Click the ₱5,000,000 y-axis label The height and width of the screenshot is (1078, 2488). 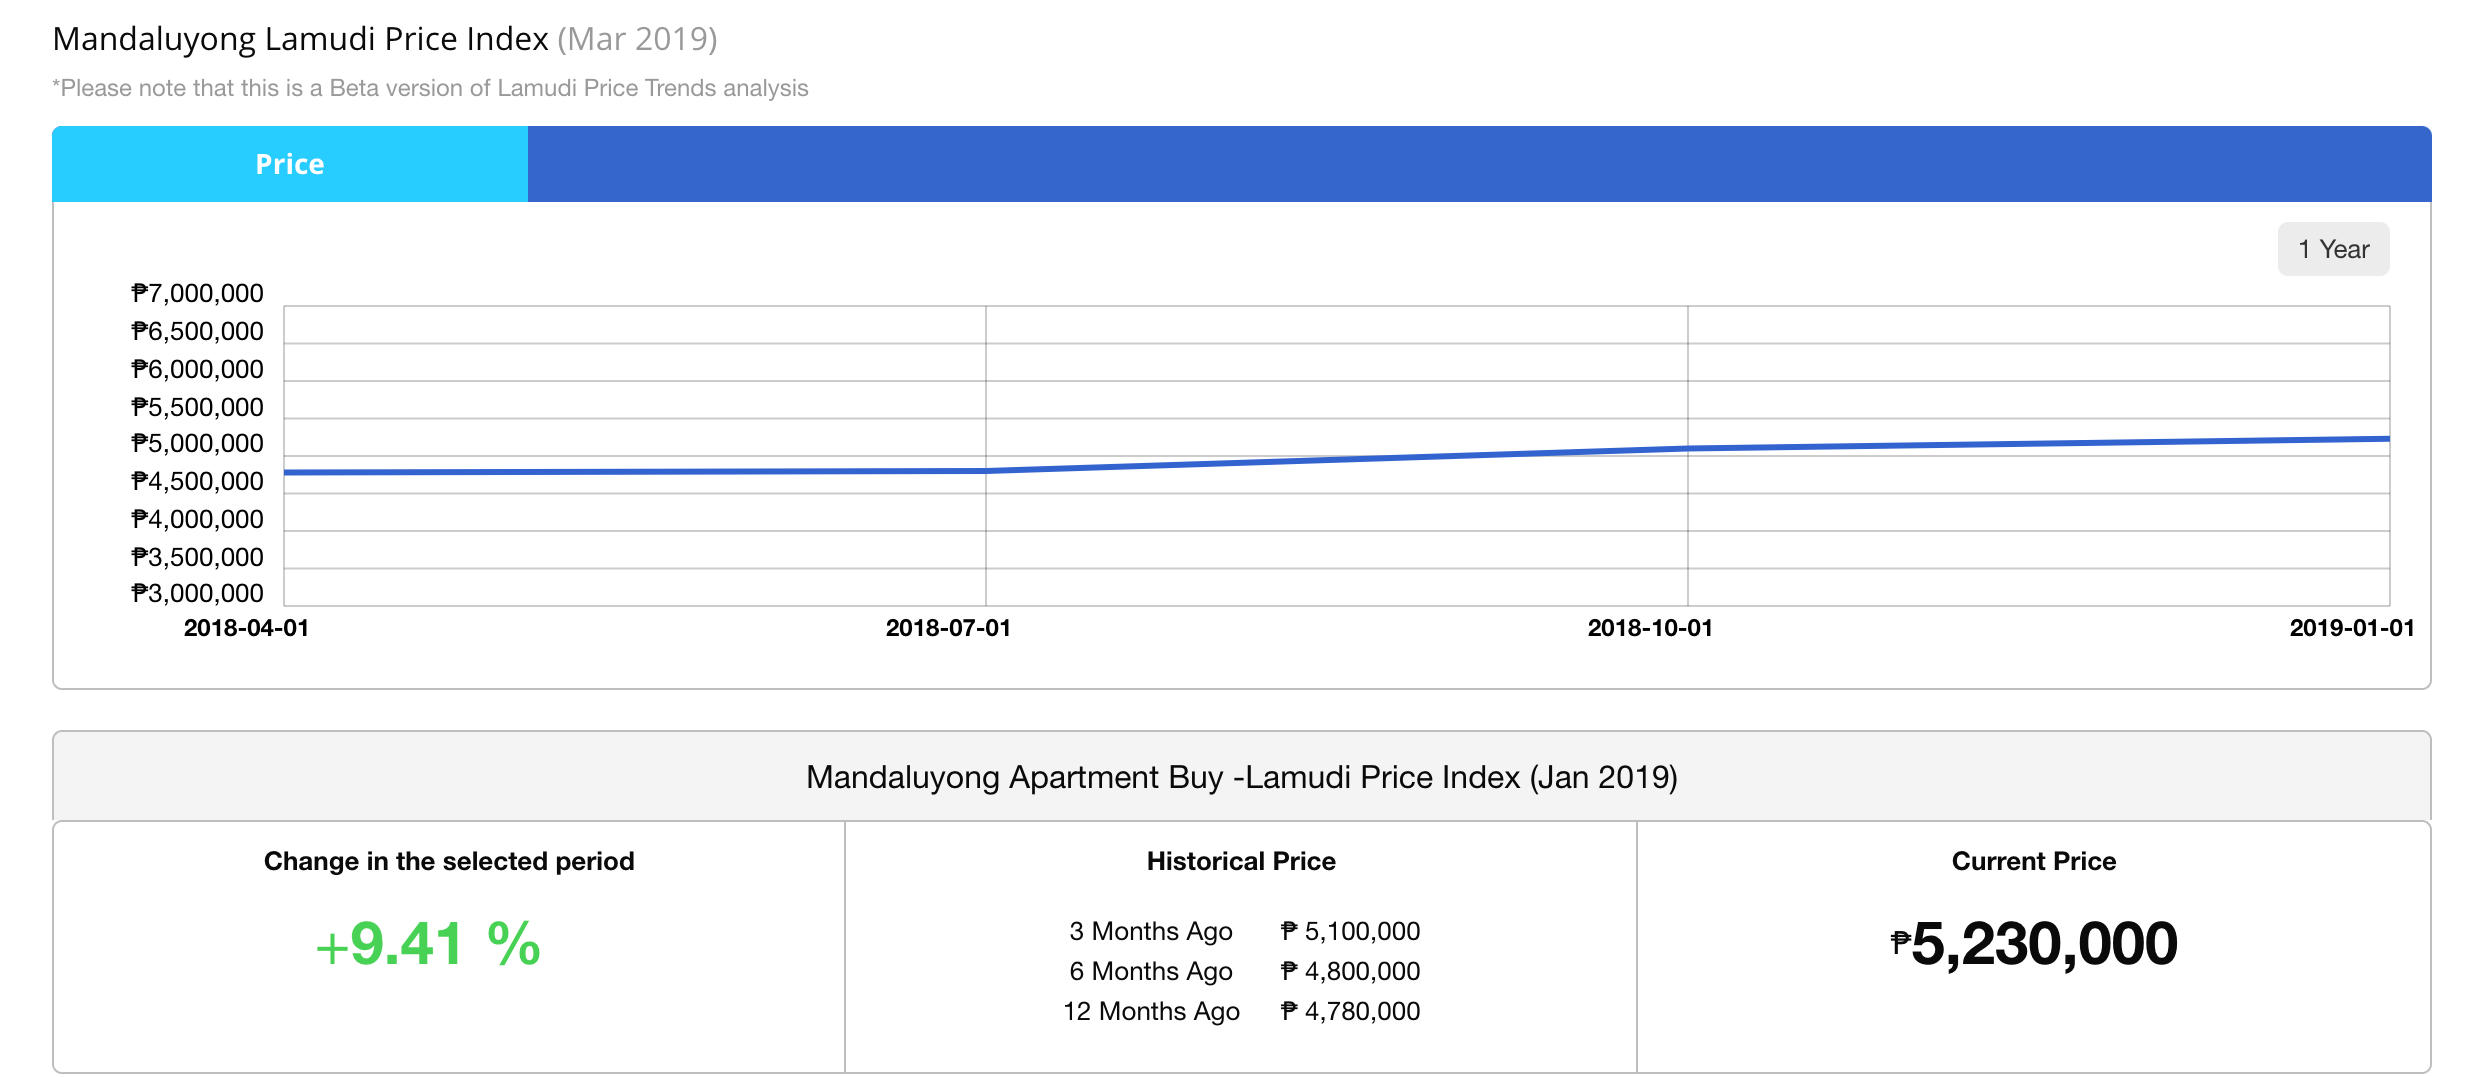pos(198,443)
